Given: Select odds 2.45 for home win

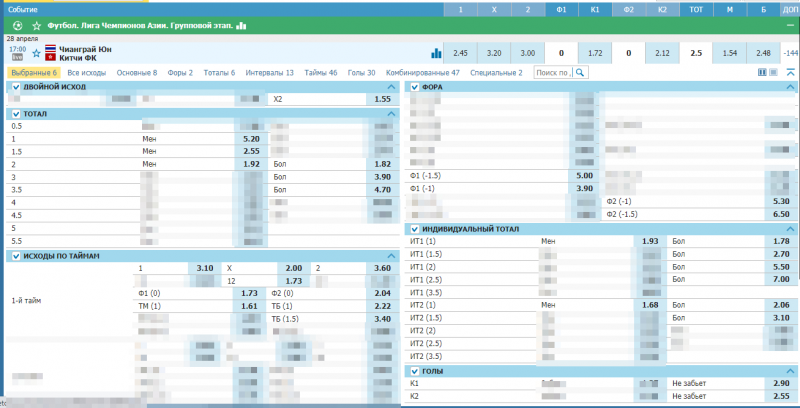Looking at the screenshot, I should [x=460, y=53].
